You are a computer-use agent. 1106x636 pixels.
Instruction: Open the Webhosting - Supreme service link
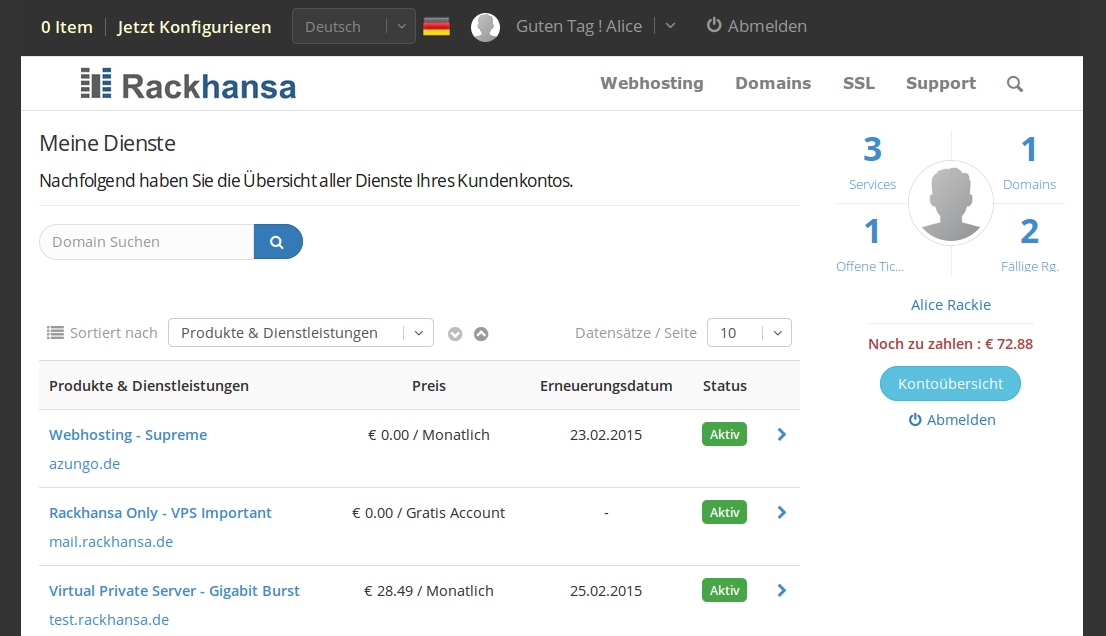(x=128, y=435)
